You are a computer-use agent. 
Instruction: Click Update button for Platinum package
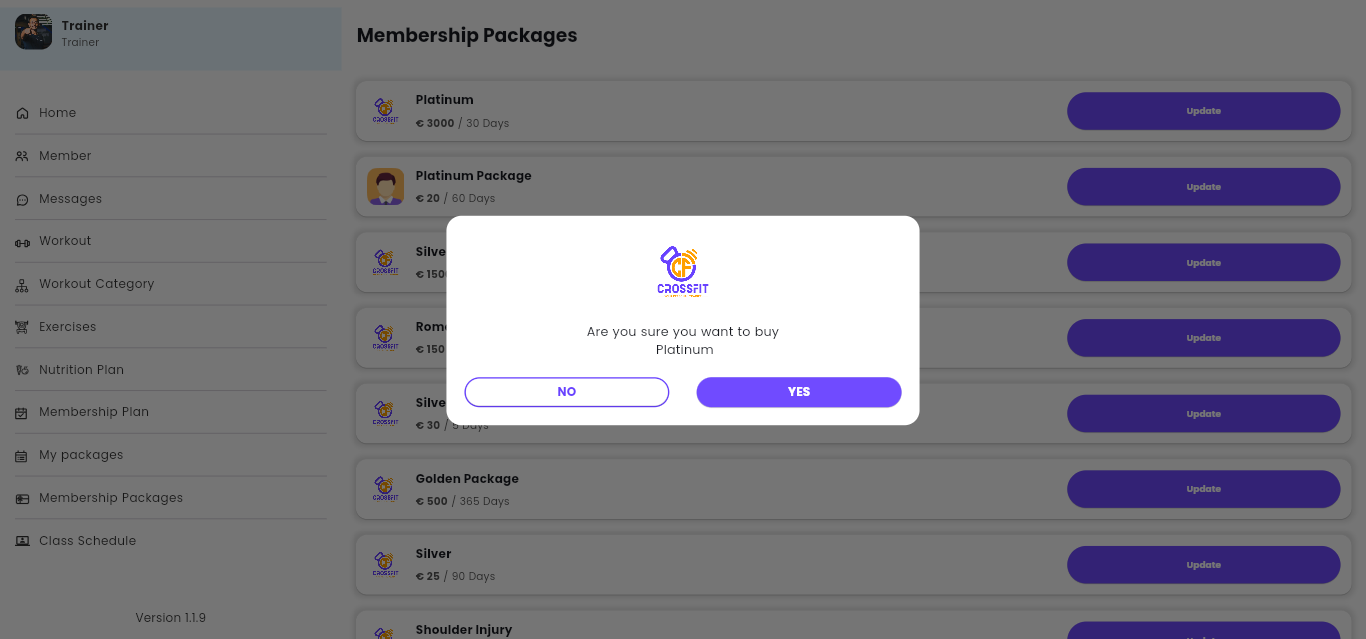coord(1204,111)
